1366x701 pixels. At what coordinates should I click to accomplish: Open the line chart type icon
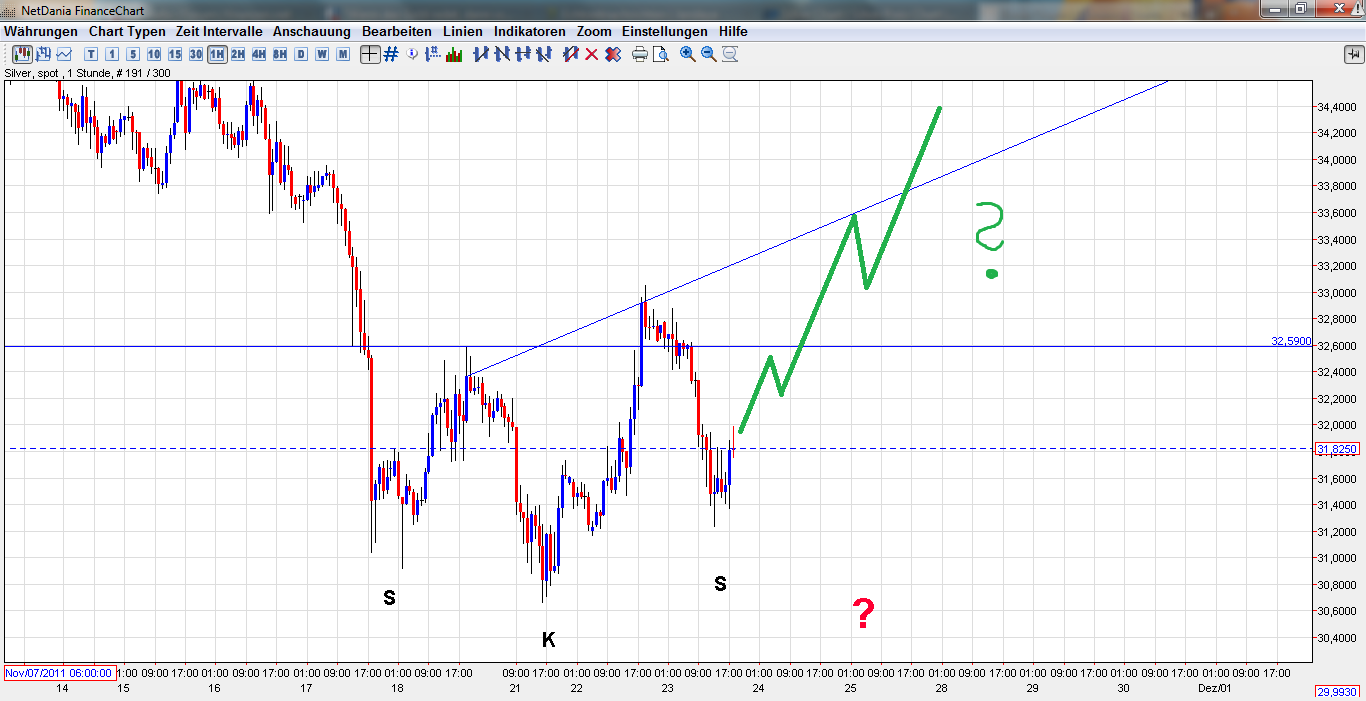pyautogui.click(x=62, y=55)
